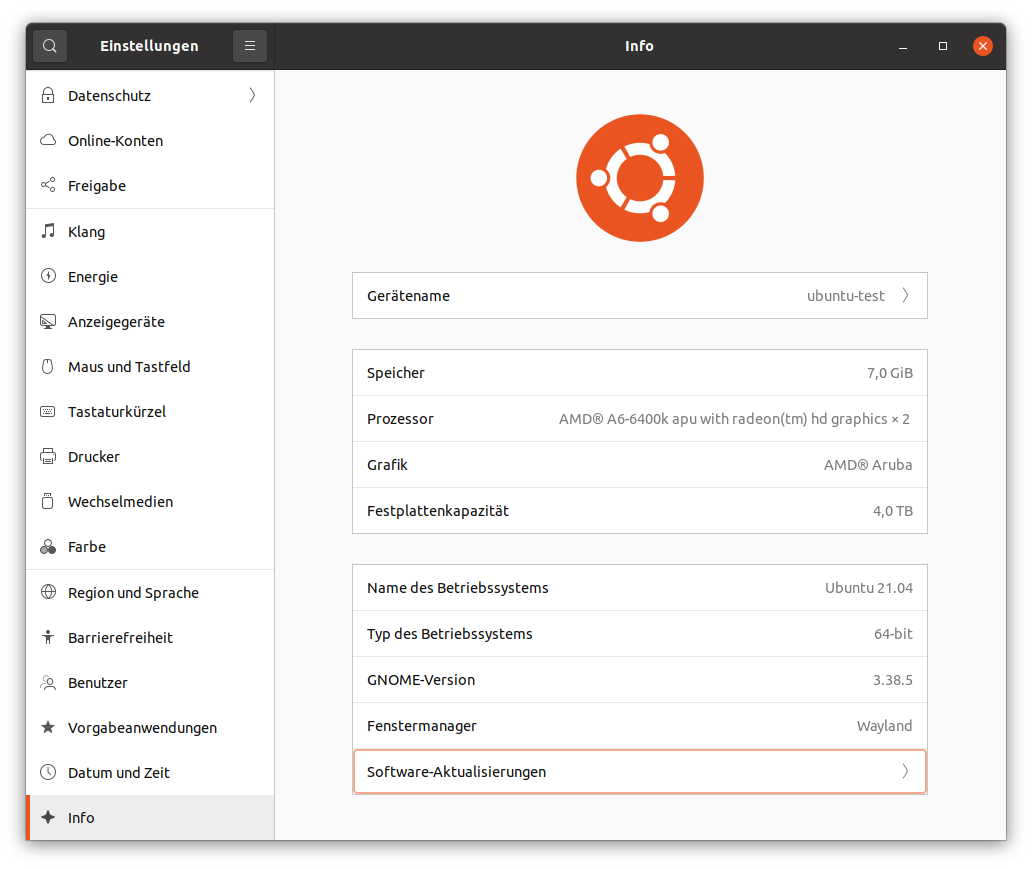Image resolution: width=1032 pixels, height=869 pixels.
Task: Click the Wechselmedien USB drive icon
Action: [48, 501]
